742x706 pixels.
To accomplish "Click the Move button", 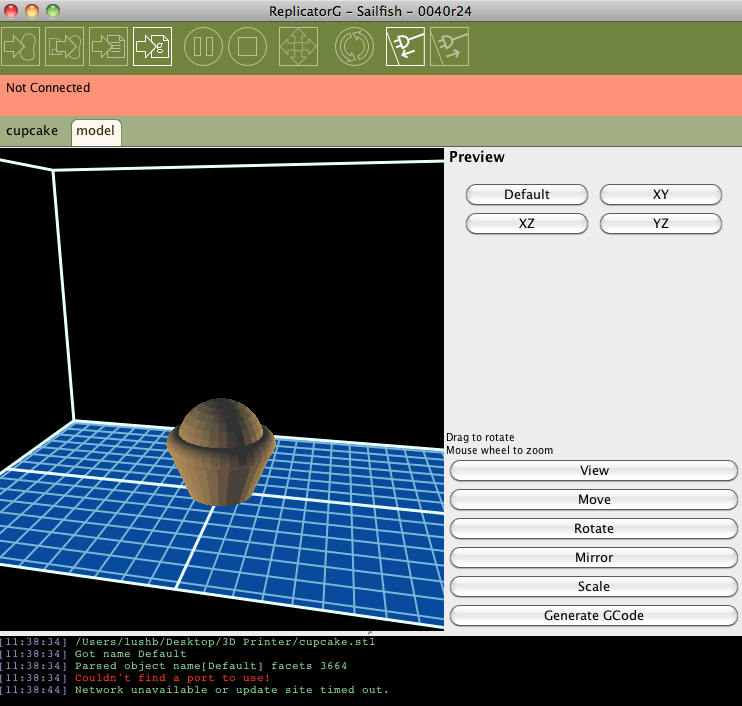I will (x=594, y=499).
